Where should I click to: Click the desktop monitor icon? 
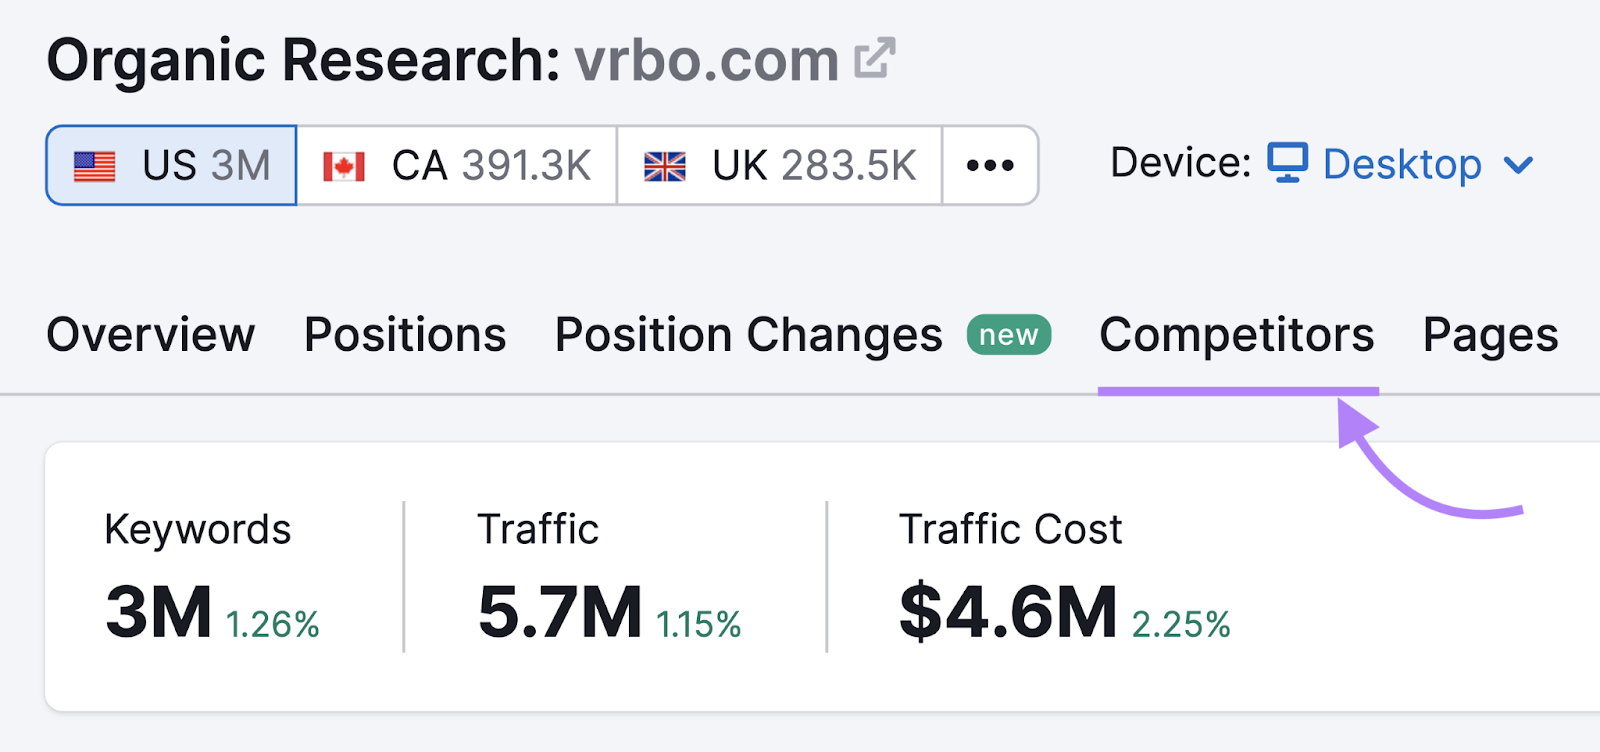click(x=1288, y=163)
